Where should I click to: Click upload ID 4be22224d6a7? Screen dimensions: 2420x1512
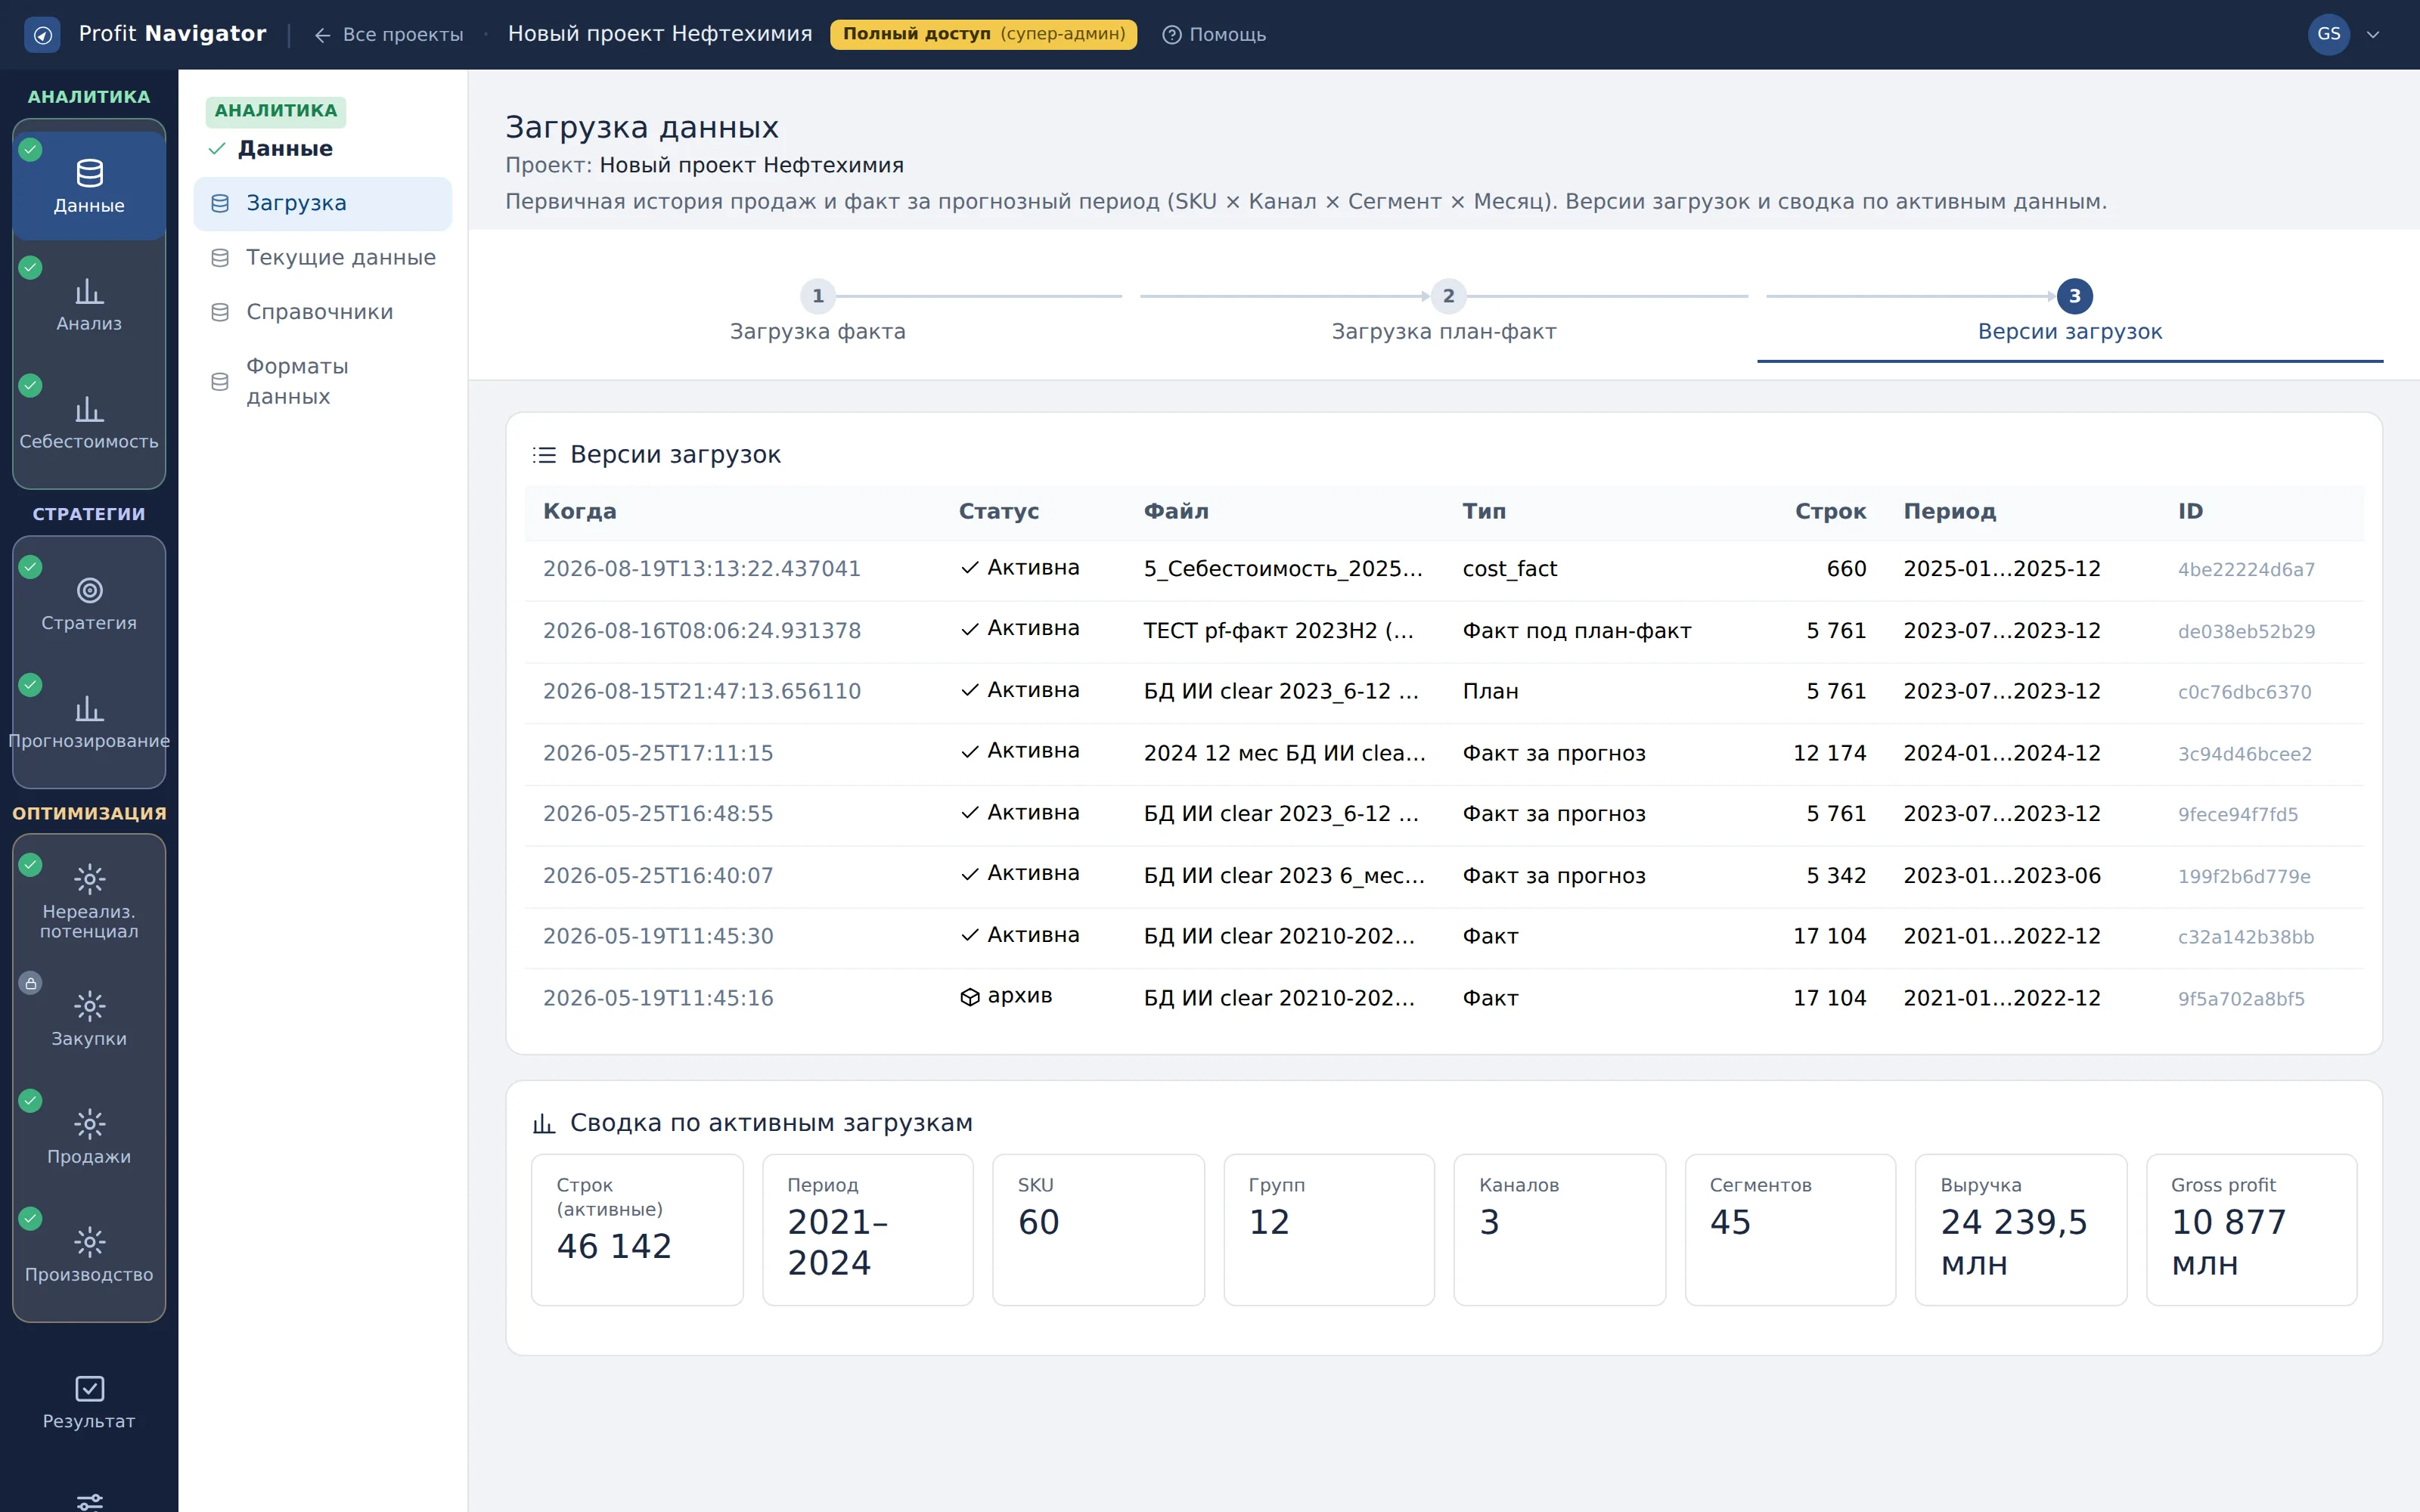2246,570
